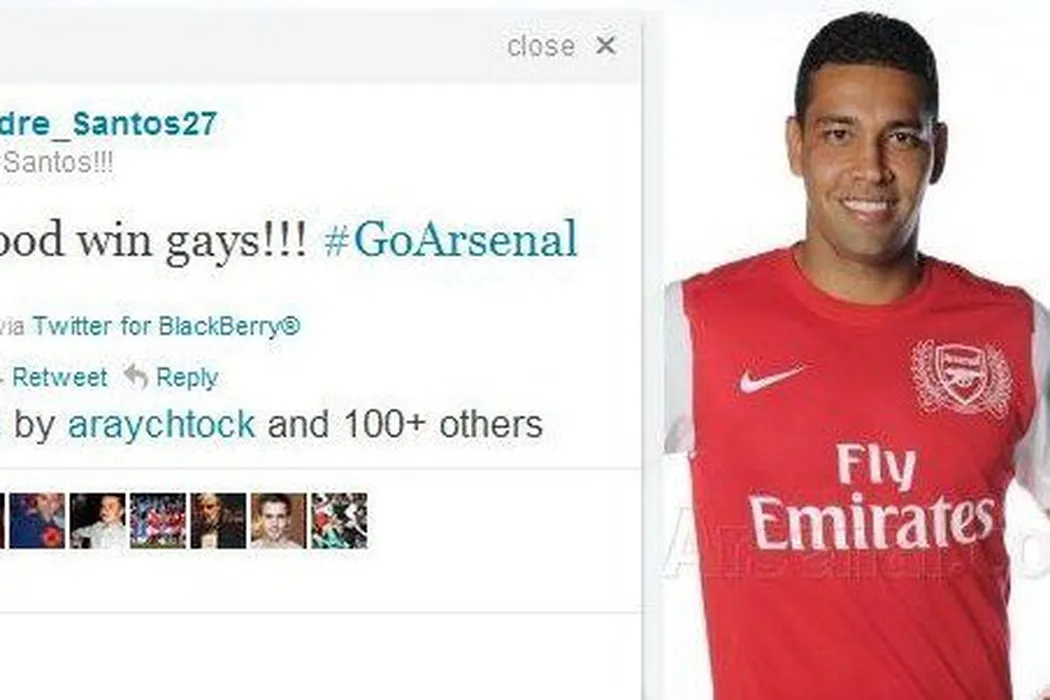Click the Nike swoosh logo on the shirt
Viewport: 1050px width, 700px height.
tap(772, 379)
